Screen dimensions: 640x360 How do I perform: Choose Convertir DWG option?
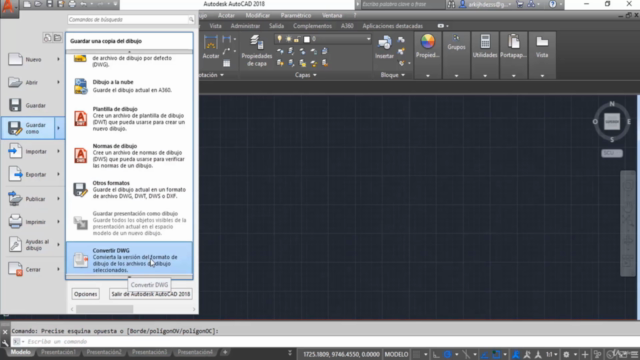[129, 259]
